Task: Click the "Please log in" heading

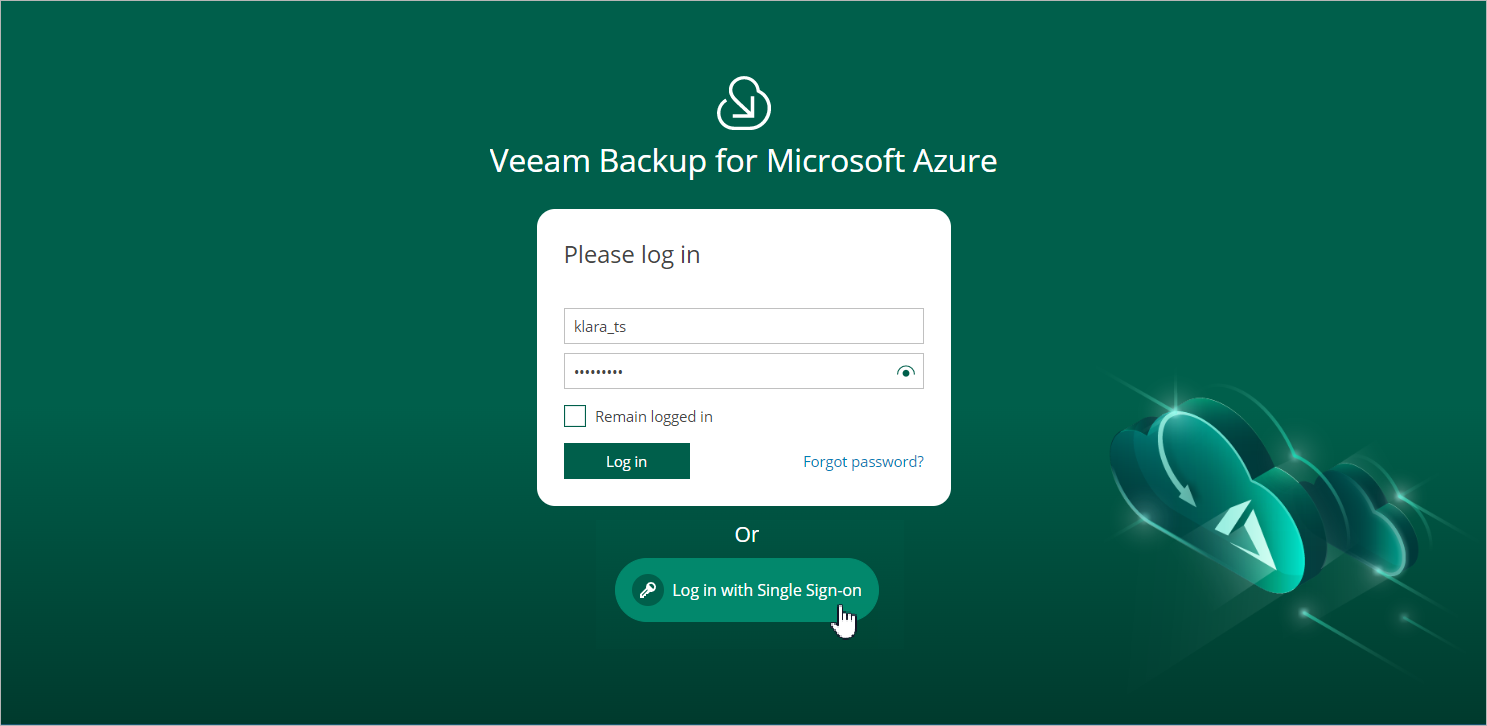Action: coord(632,255)
